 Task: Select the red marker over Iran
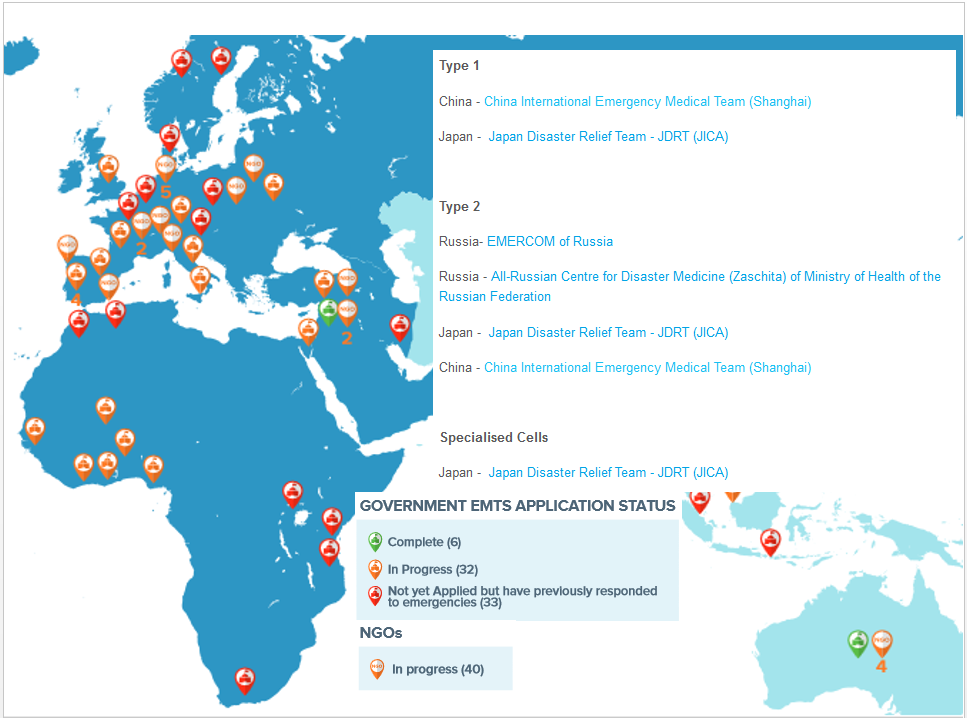point(400,327)
